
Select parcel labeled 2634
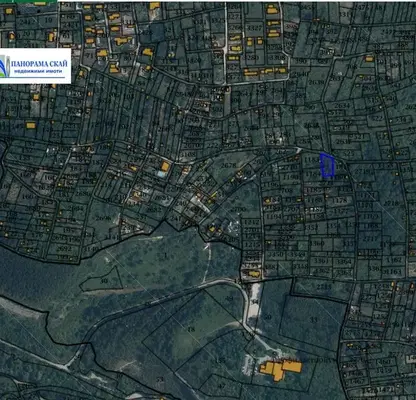pyautogui.click(x=342, y=106)
